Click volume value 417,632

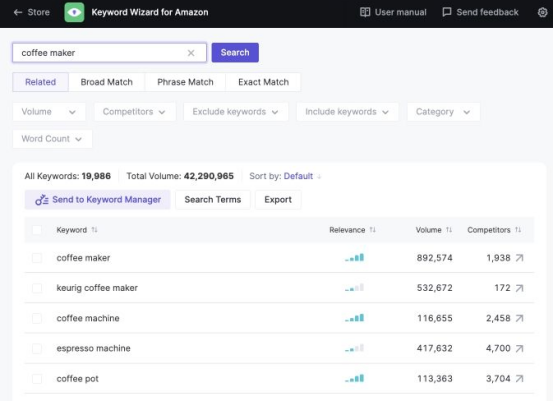435,349
